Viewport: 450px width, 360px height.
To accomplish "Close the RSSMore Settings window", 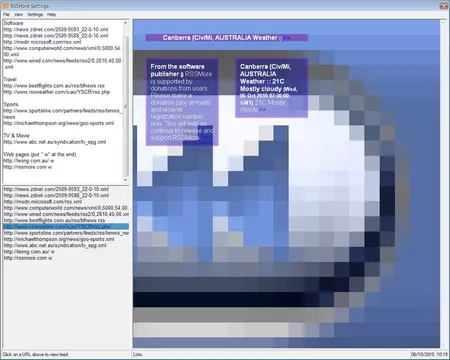I will (443, 6).
